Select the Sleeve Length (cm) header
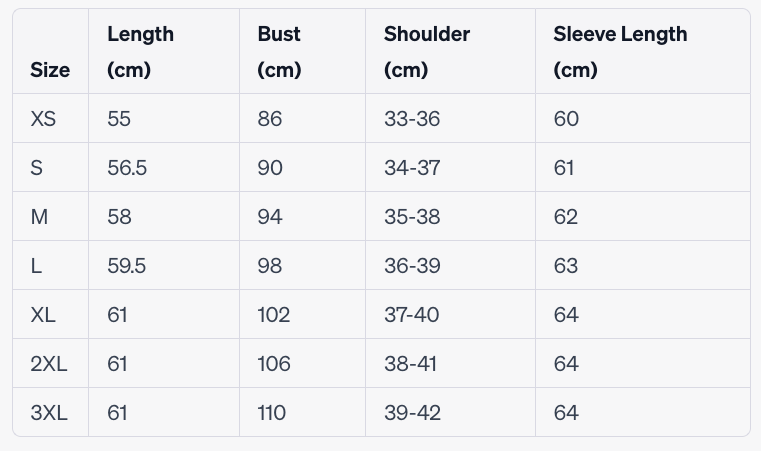761x451 pixels. 620,52
